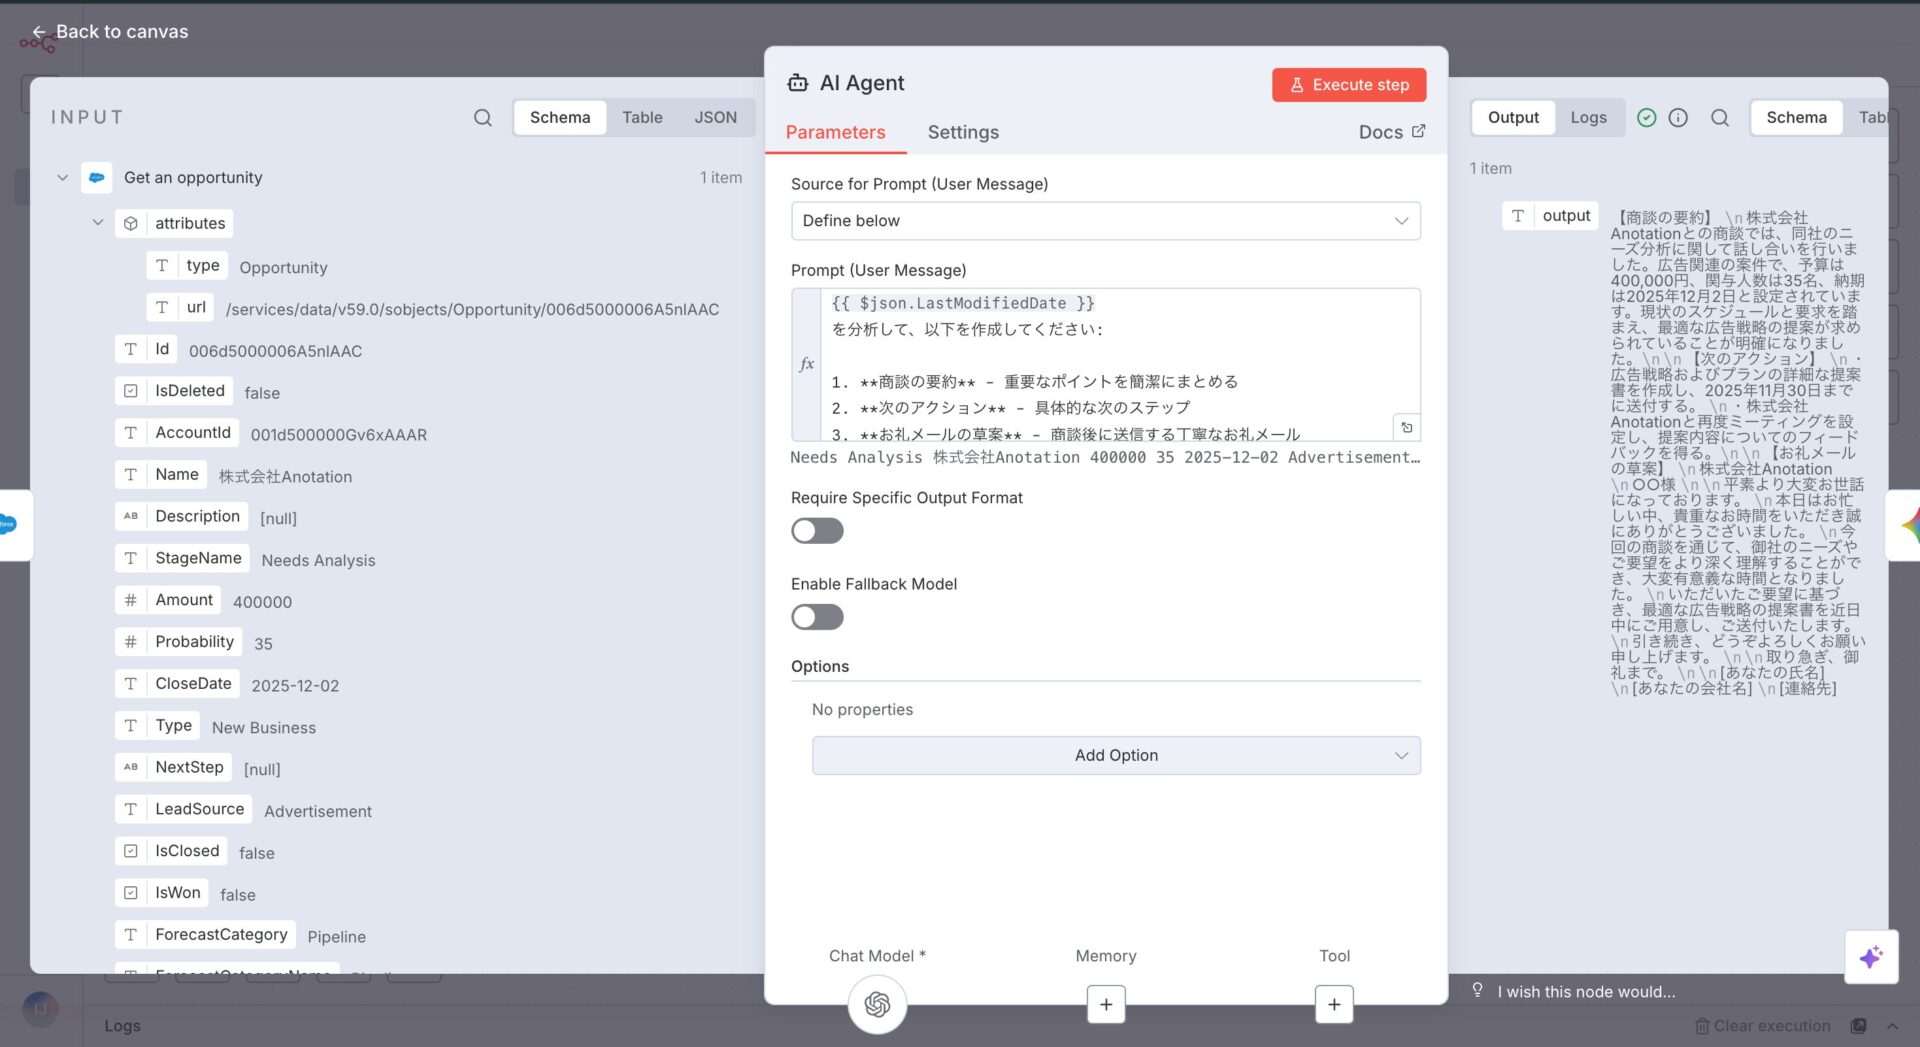Enable Require Specific Output Format toggle
This screenshot has width=1920, height=1047.
817,531
